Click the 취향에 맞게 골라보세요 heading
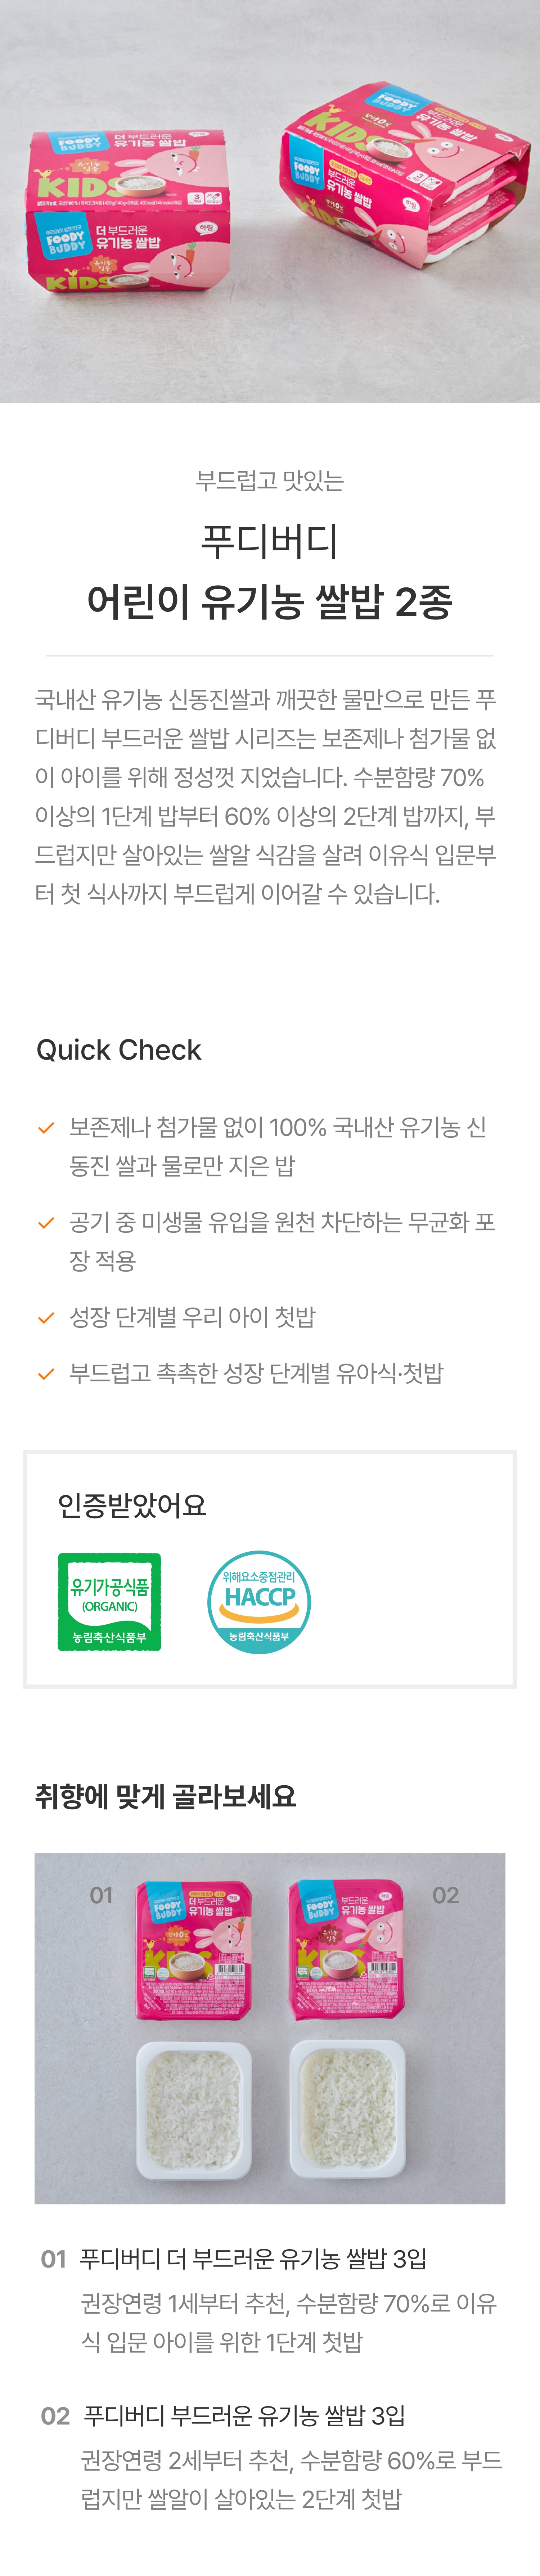This screenshot has width=540, height=2576. tap(166, 1796)
